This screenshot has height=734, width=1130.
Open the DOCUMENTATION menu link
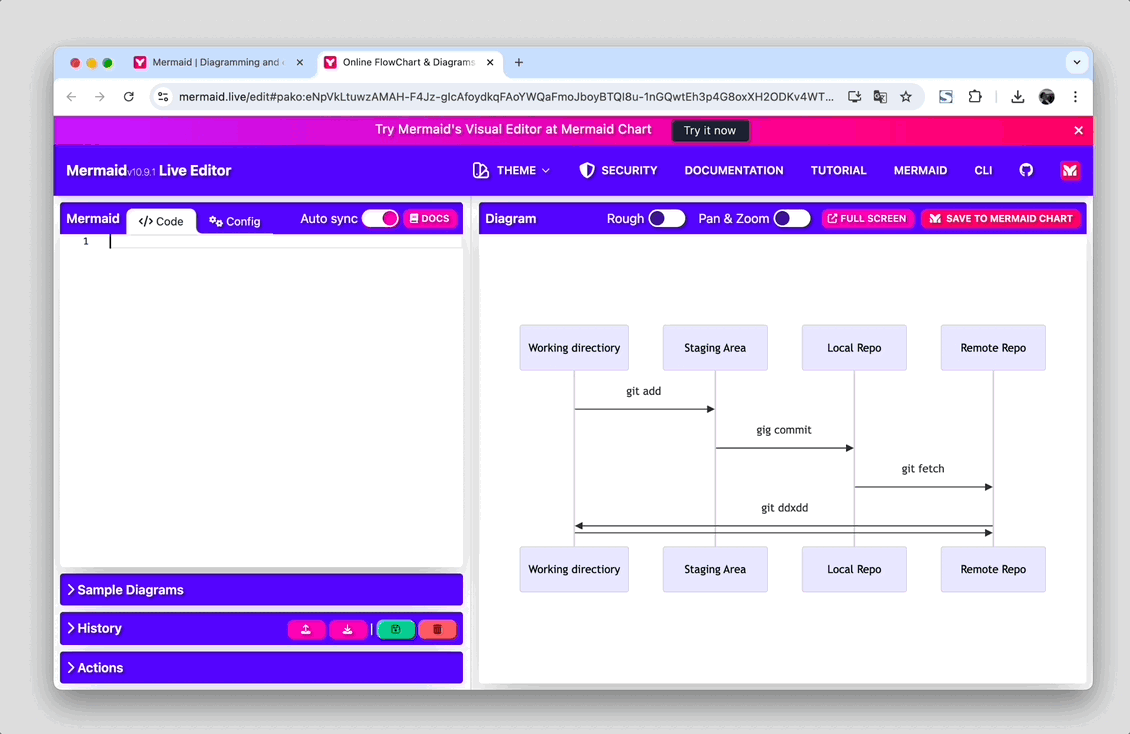coord(733,170)
